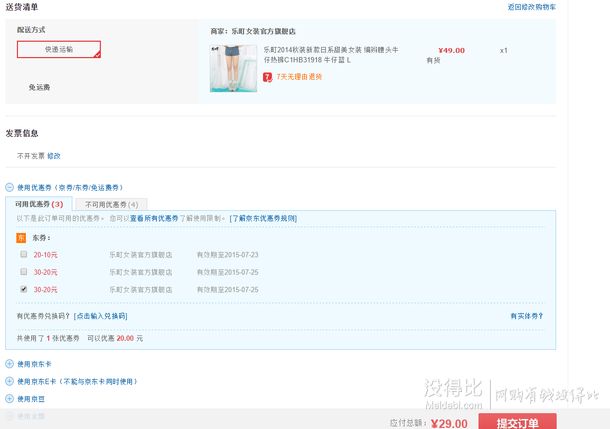Viewport: 610px width, 429px height.
Task: Switch to the 可用优惠券 (3) tab
Action: pyautogui.click(x=39, y=204)
